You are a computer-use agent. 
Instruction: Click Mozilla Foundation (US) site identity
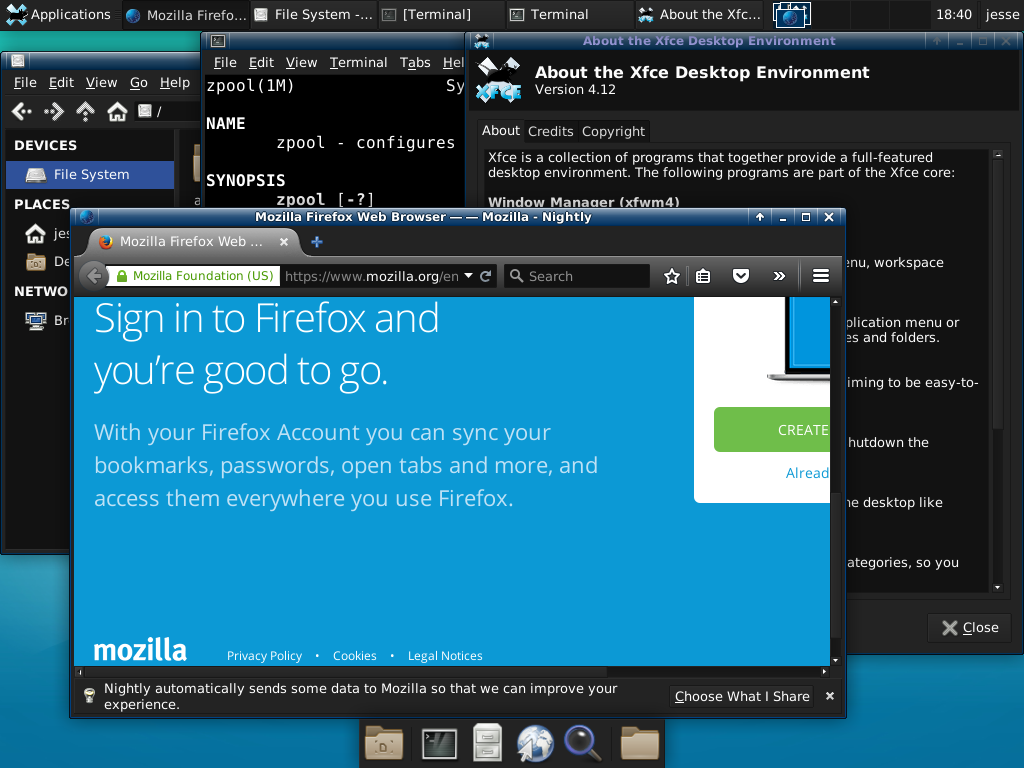click(195, 276)
